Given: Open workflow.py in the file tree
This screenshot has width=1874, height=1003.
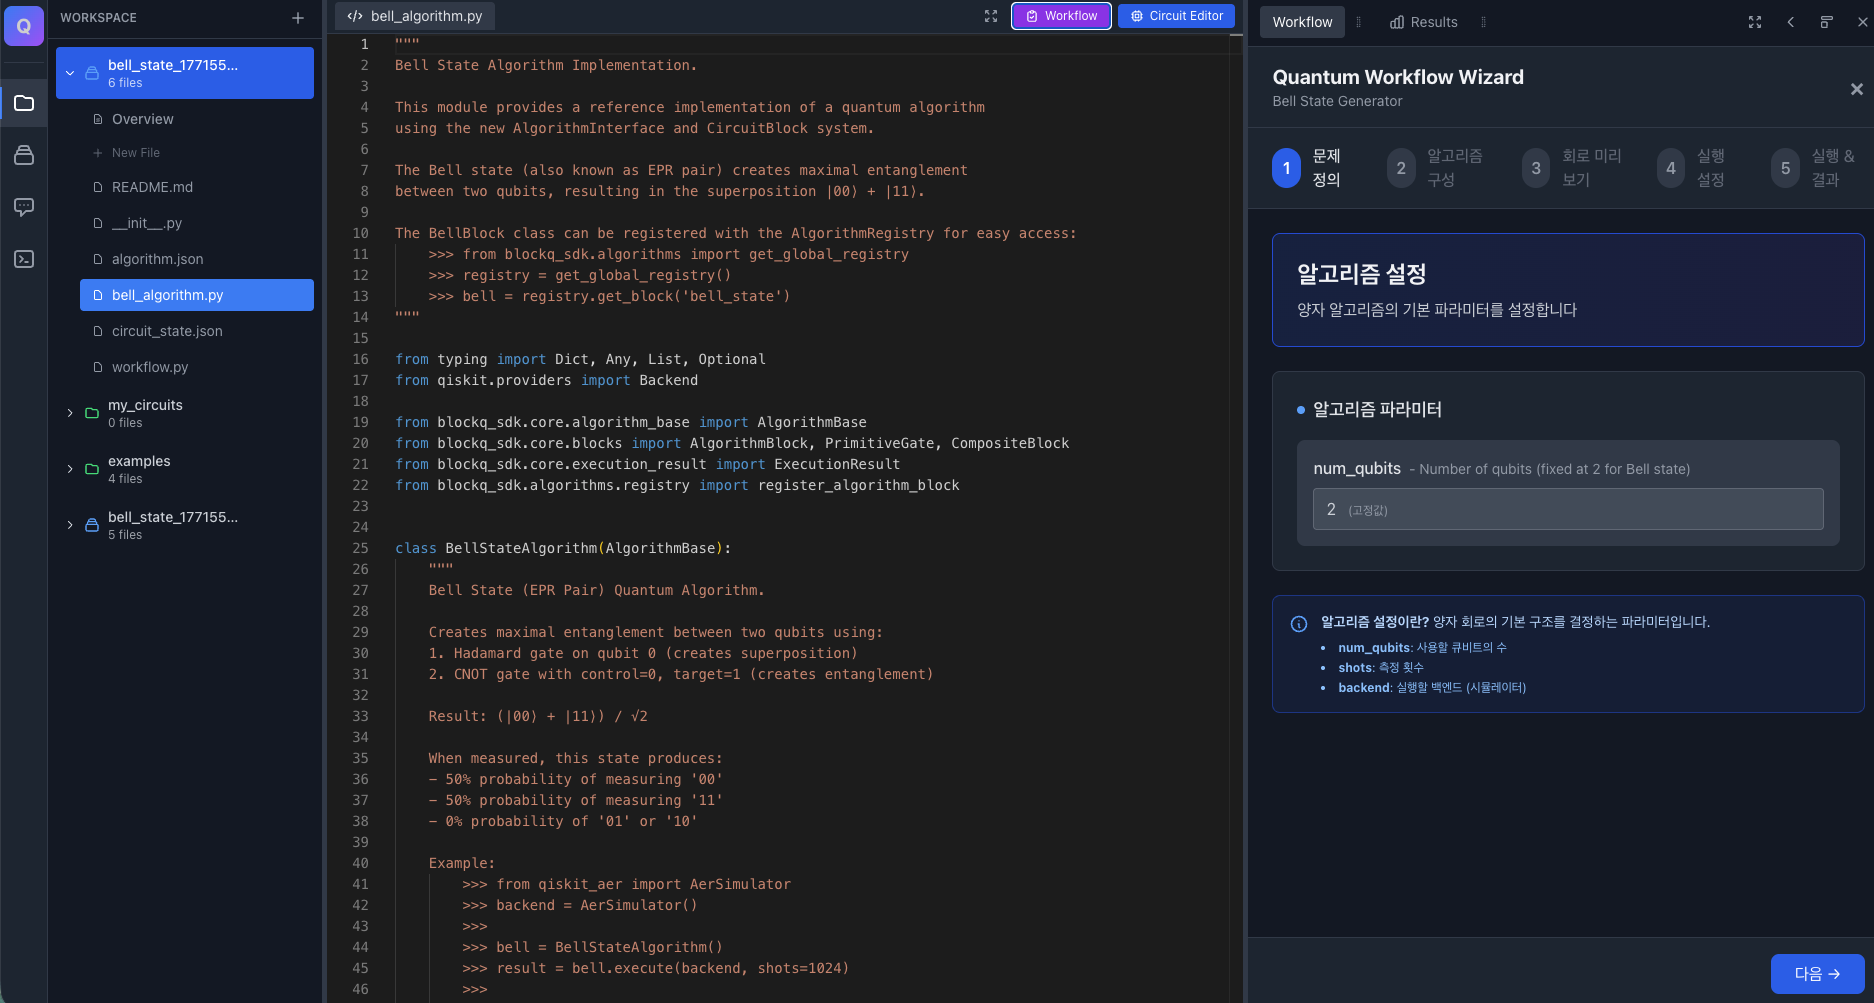Looking at the screenshot, I should [x=150, y=367].
